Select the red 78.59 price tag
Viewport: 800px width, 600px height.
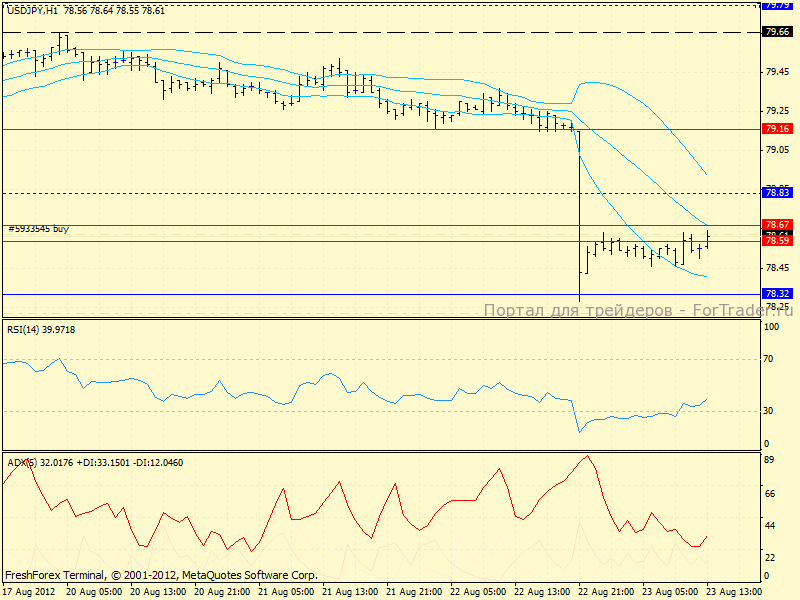coord(777,241)
